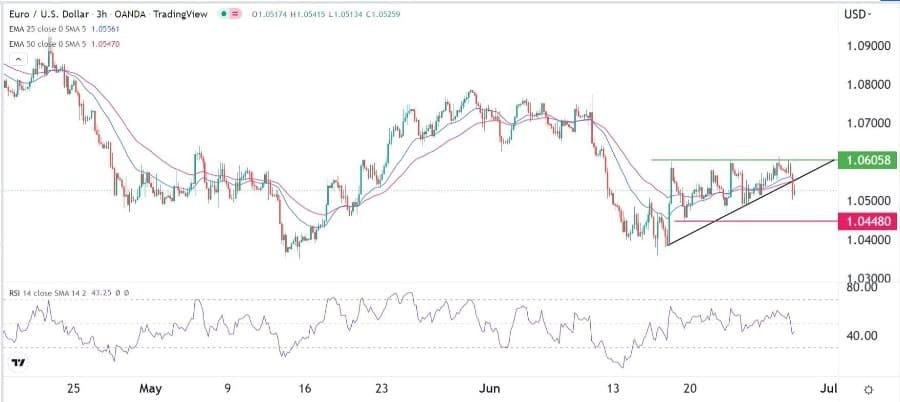
Task: Click the high price H1.05415
Action: (x=309, y=14)
